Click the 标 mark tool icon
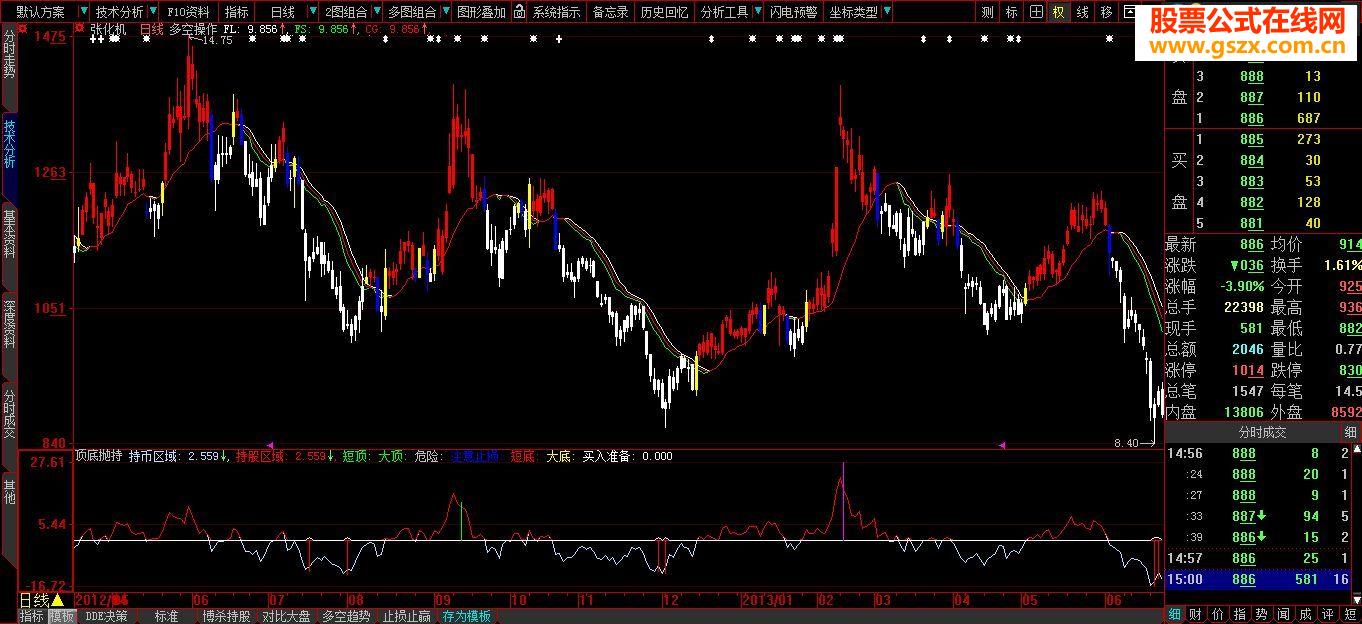 point(1012,12)
